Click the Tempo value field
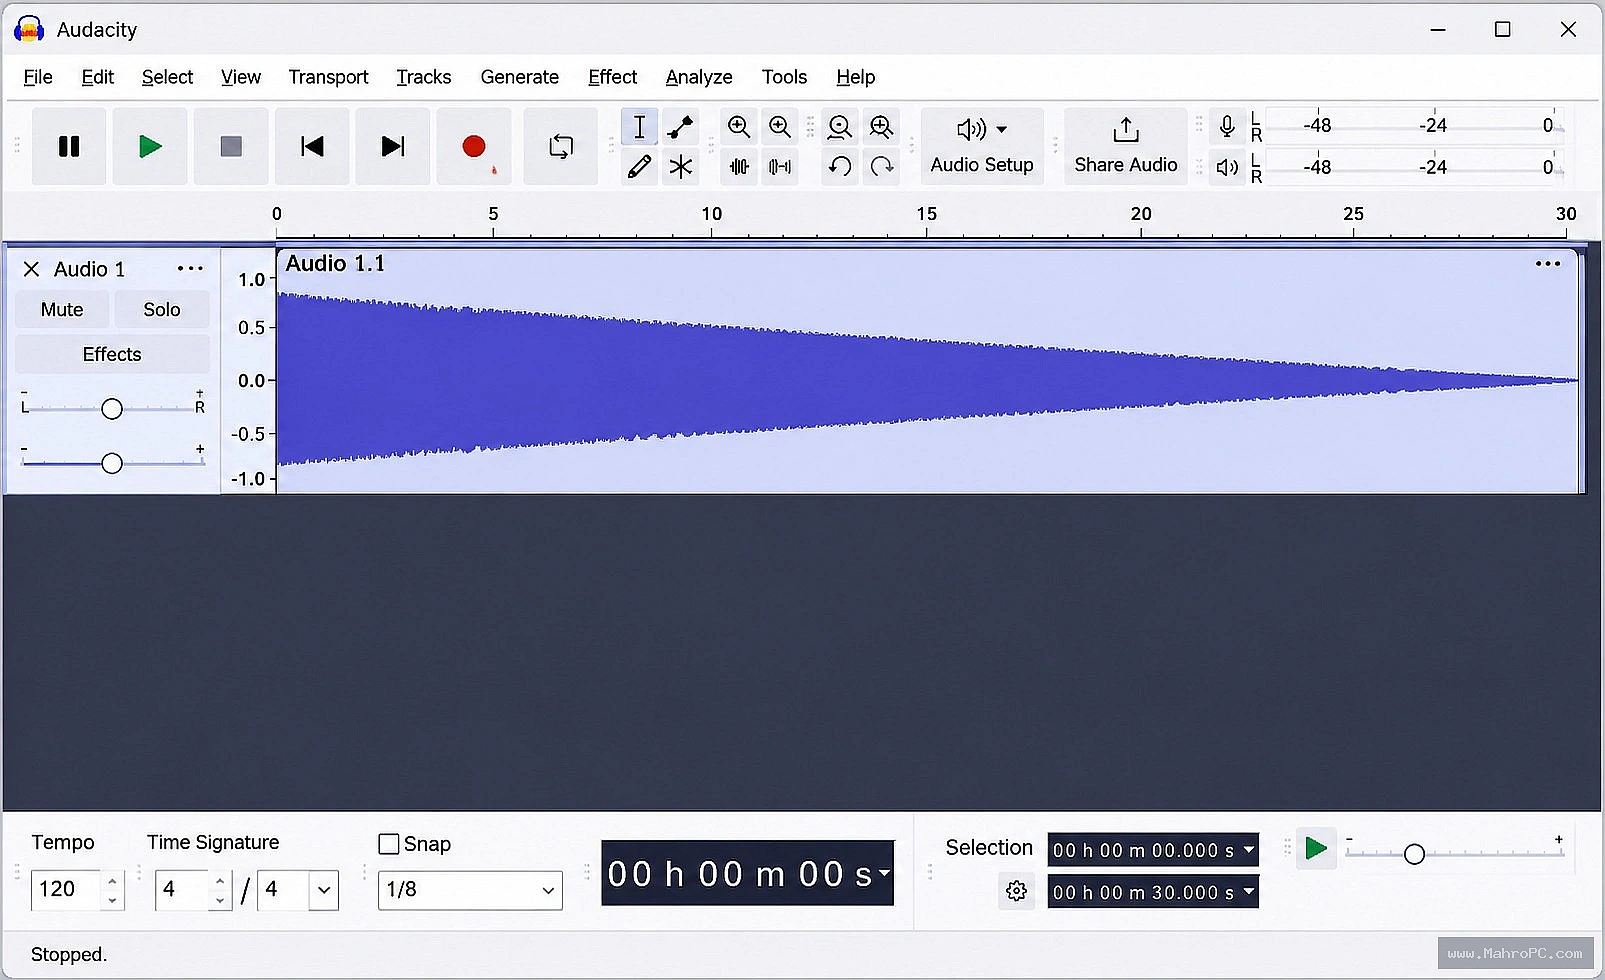This screenshot has width=1605, height=980. [x=67, y=889]
